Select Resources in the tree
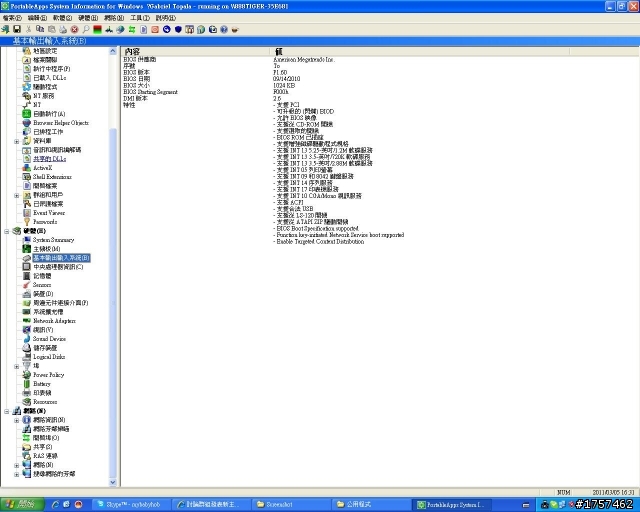Image resolution: width=640 pixels, height=512 pixels. [x=45, y=402]
